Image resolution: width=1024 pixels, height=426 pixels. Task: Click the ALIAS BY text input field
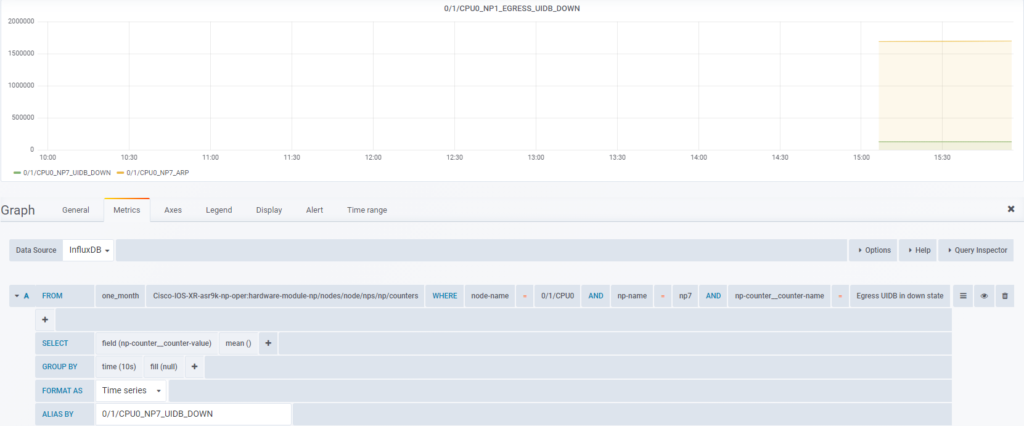(x=194, y=413)
